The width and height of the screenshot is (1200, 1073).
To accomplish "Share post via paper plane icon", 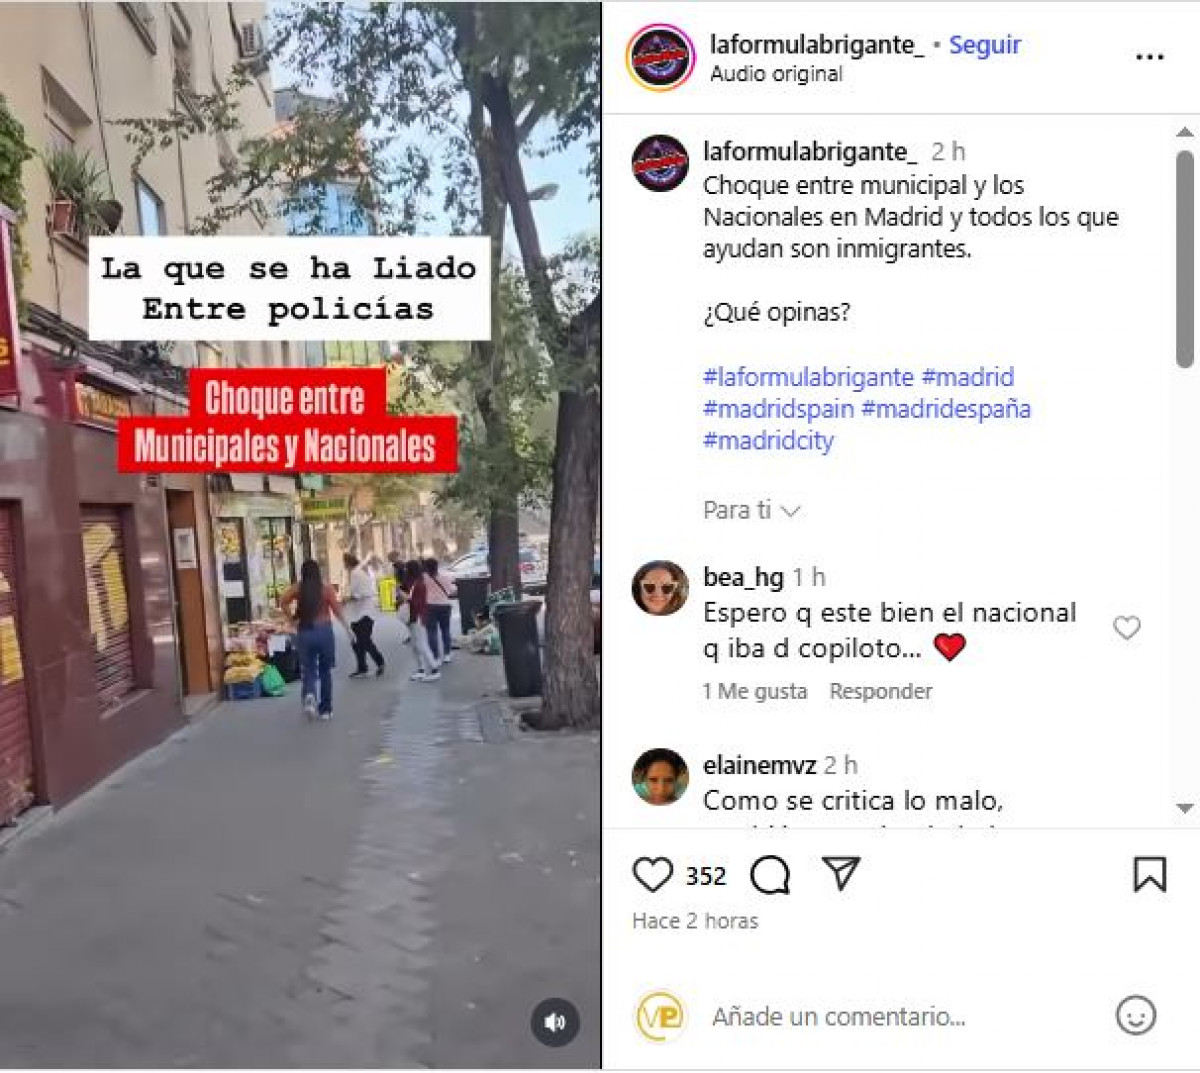I will click(841, 874).
